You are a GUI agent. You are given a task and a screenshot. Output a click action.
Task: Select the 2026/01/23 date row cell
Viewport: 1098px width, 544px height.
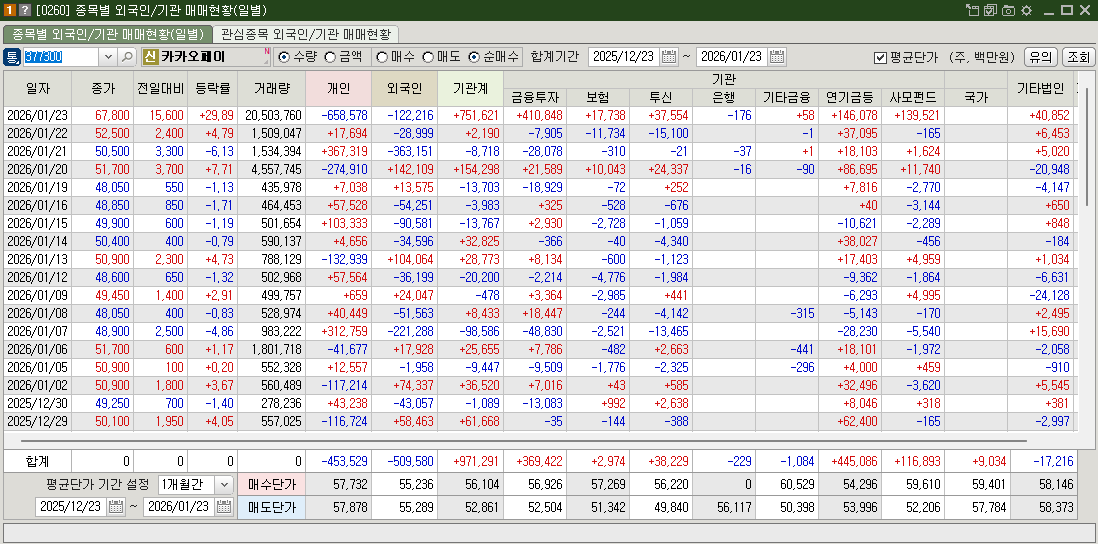[38, 116]
